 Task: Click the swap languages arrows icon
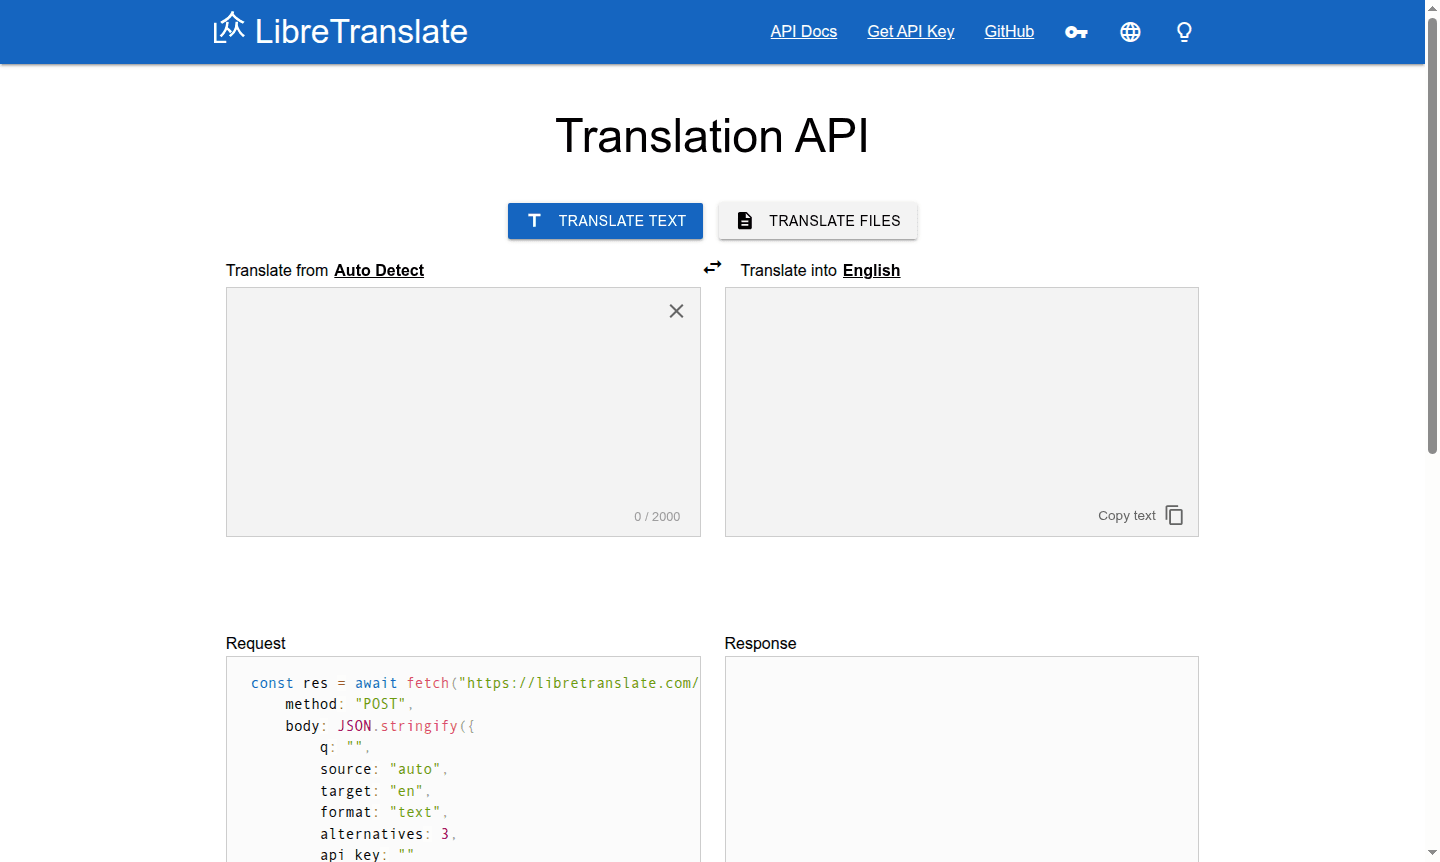click(712, 267)
